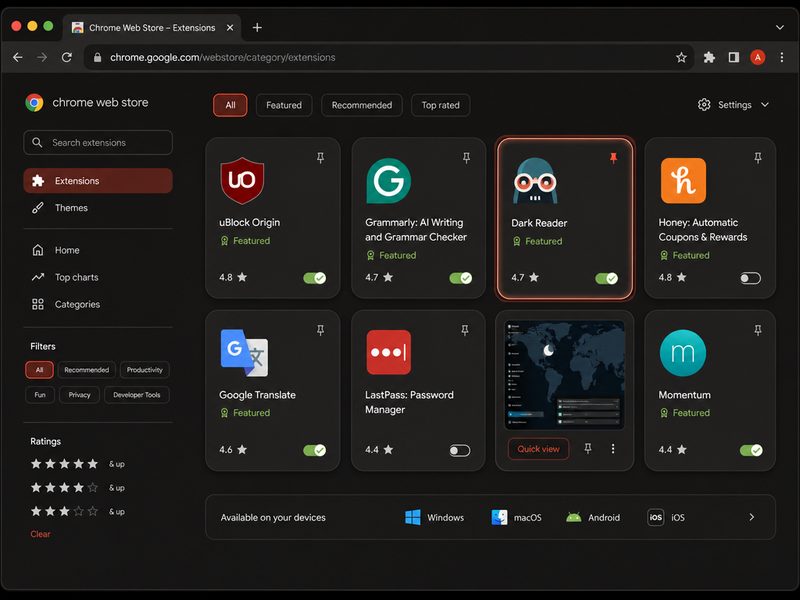Click the Momentum teal icon
Image resolution: width=800 pixels, height=600 pixels.
(683, 353)
